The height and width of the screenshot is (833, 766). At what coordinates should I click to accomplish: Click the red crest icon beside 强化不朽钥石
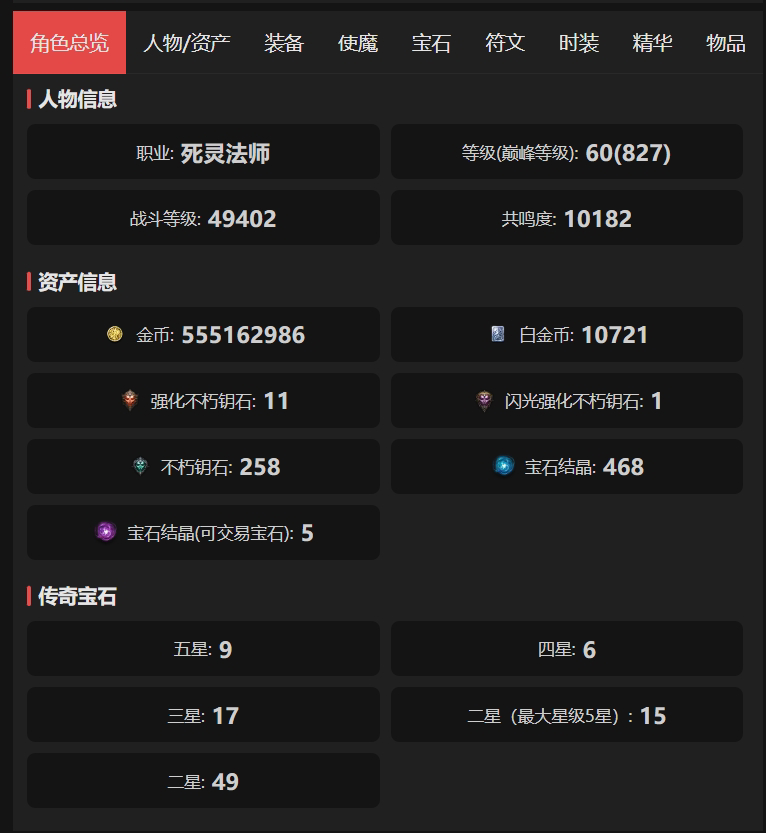point(130,400)
